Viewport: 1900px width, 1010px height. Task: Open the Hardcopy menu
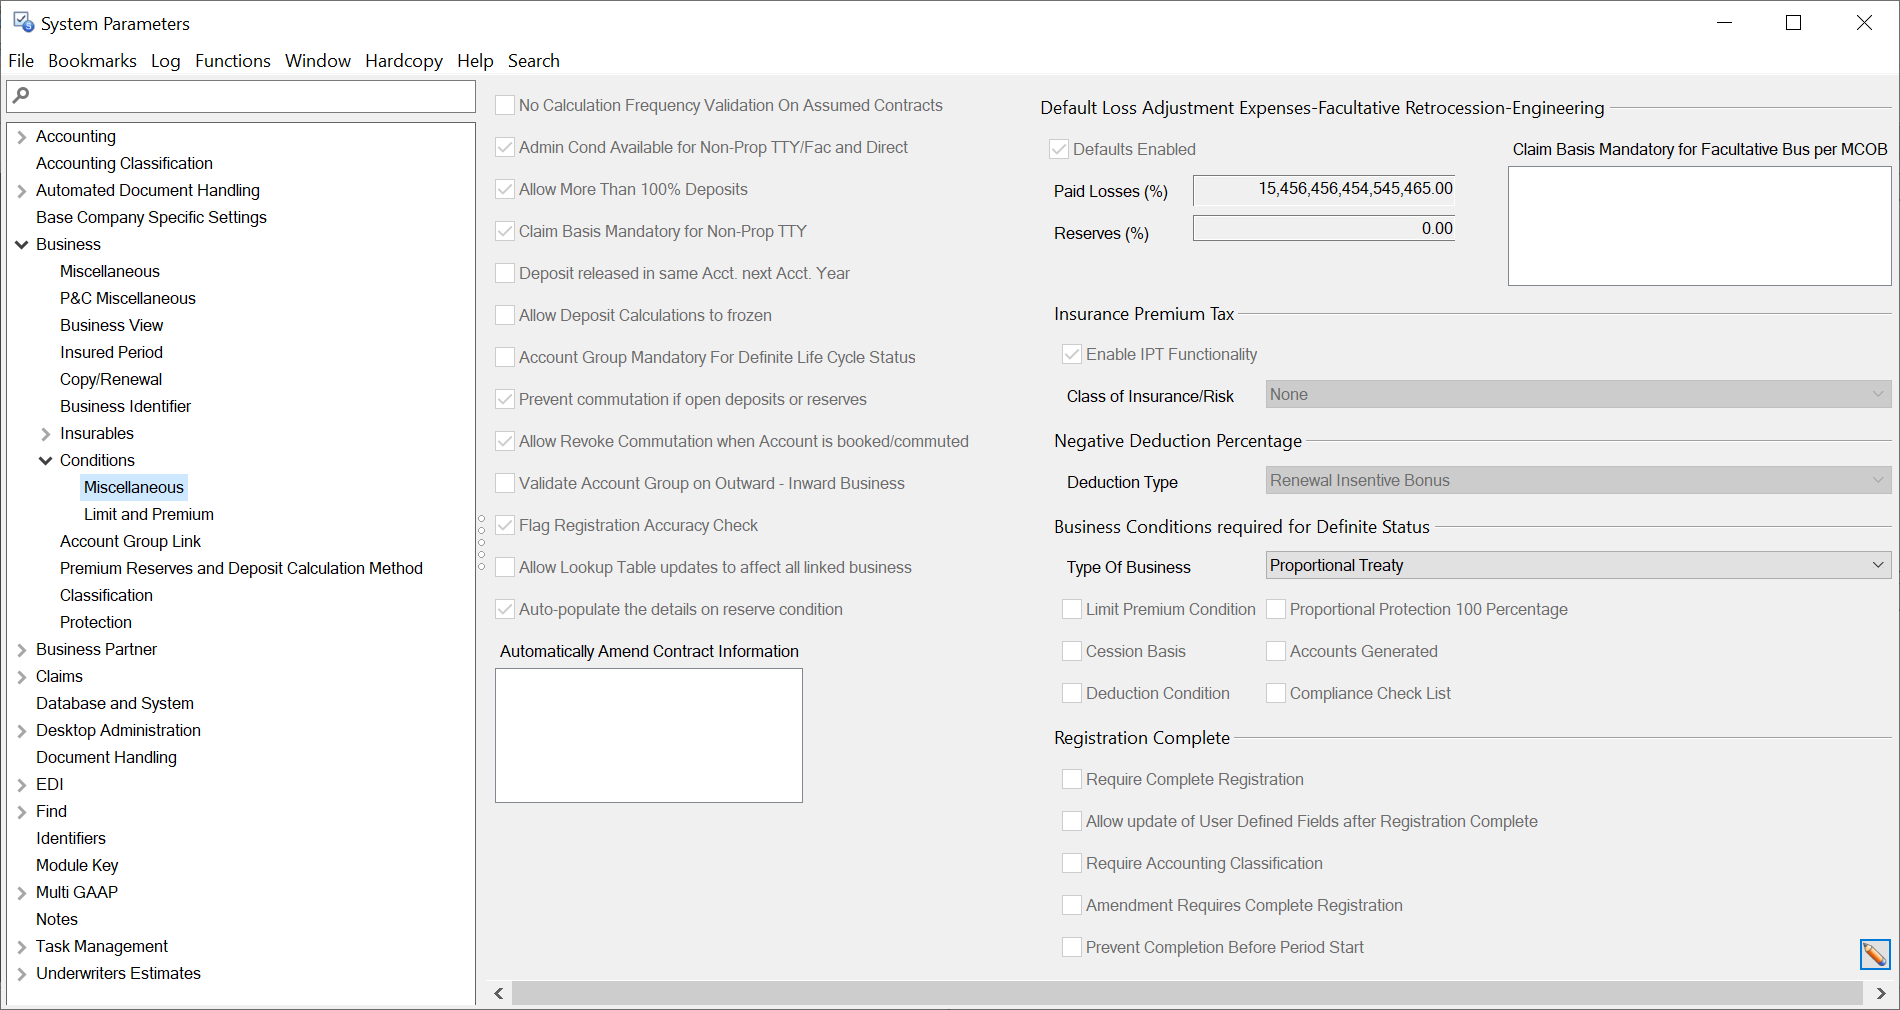pos(403,60)
